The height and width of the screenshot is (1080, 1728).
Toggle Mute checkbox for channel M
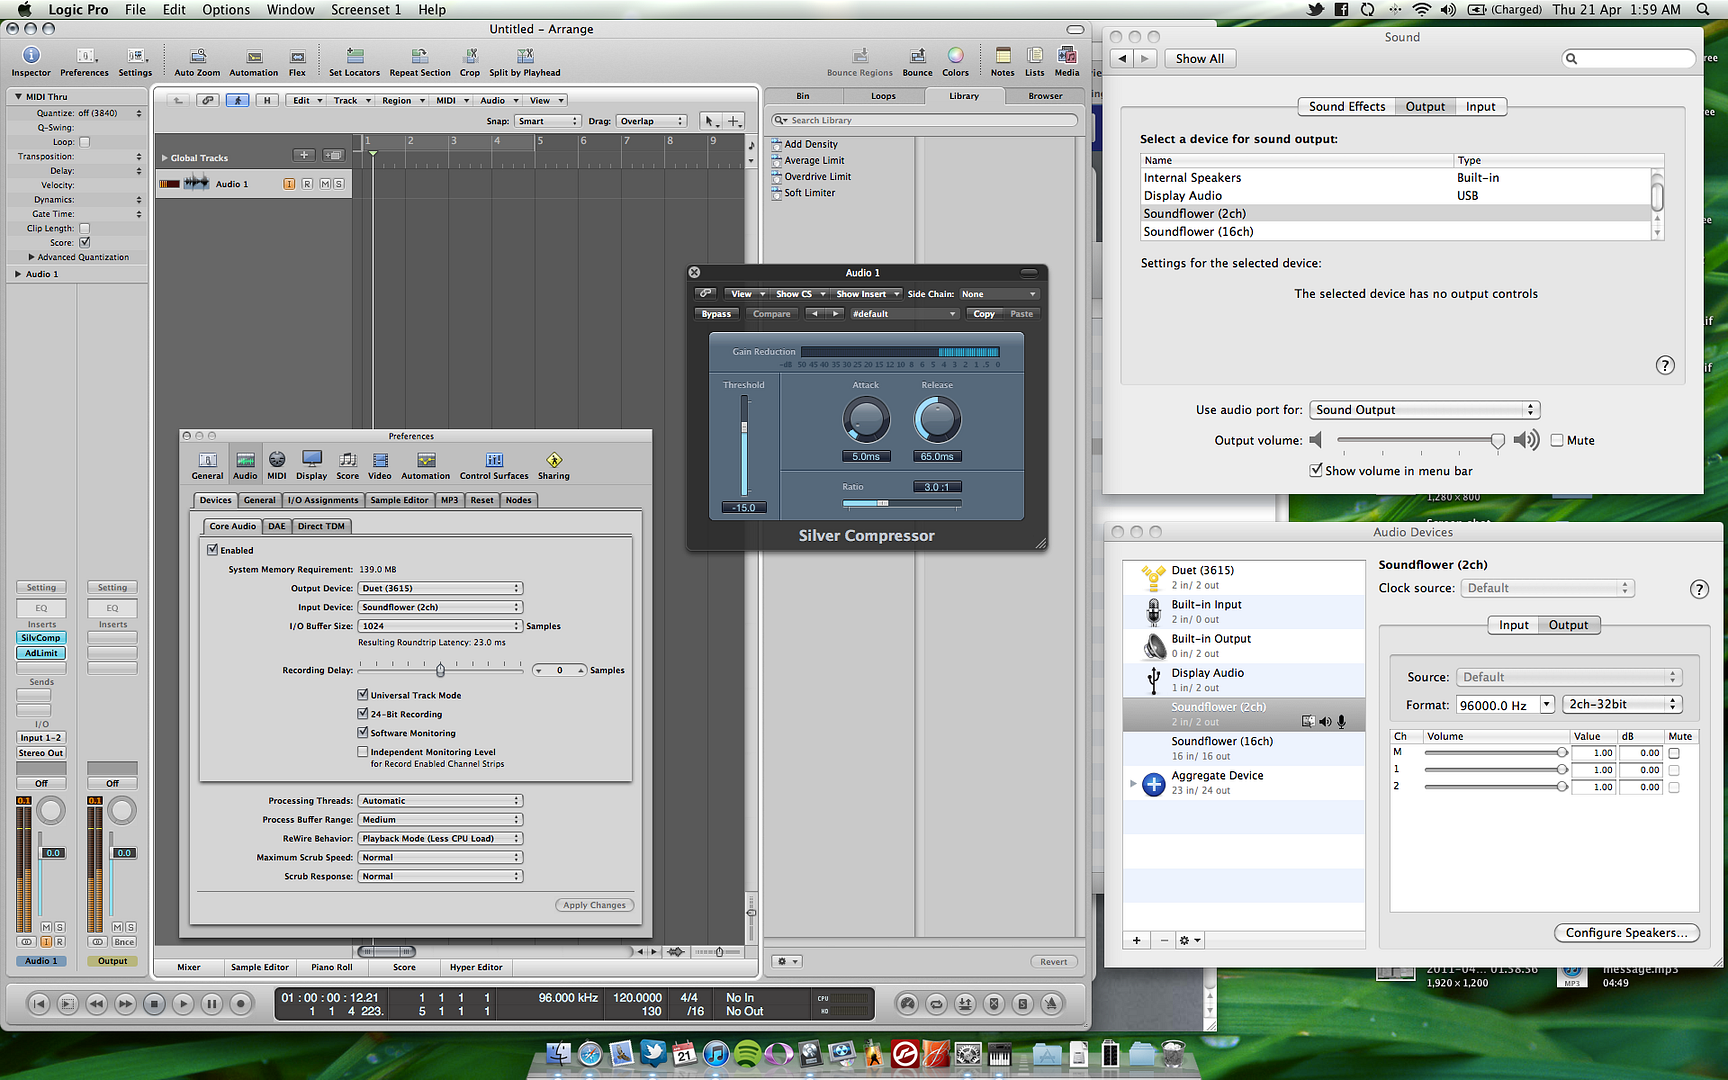click(x=1673, y=753)
